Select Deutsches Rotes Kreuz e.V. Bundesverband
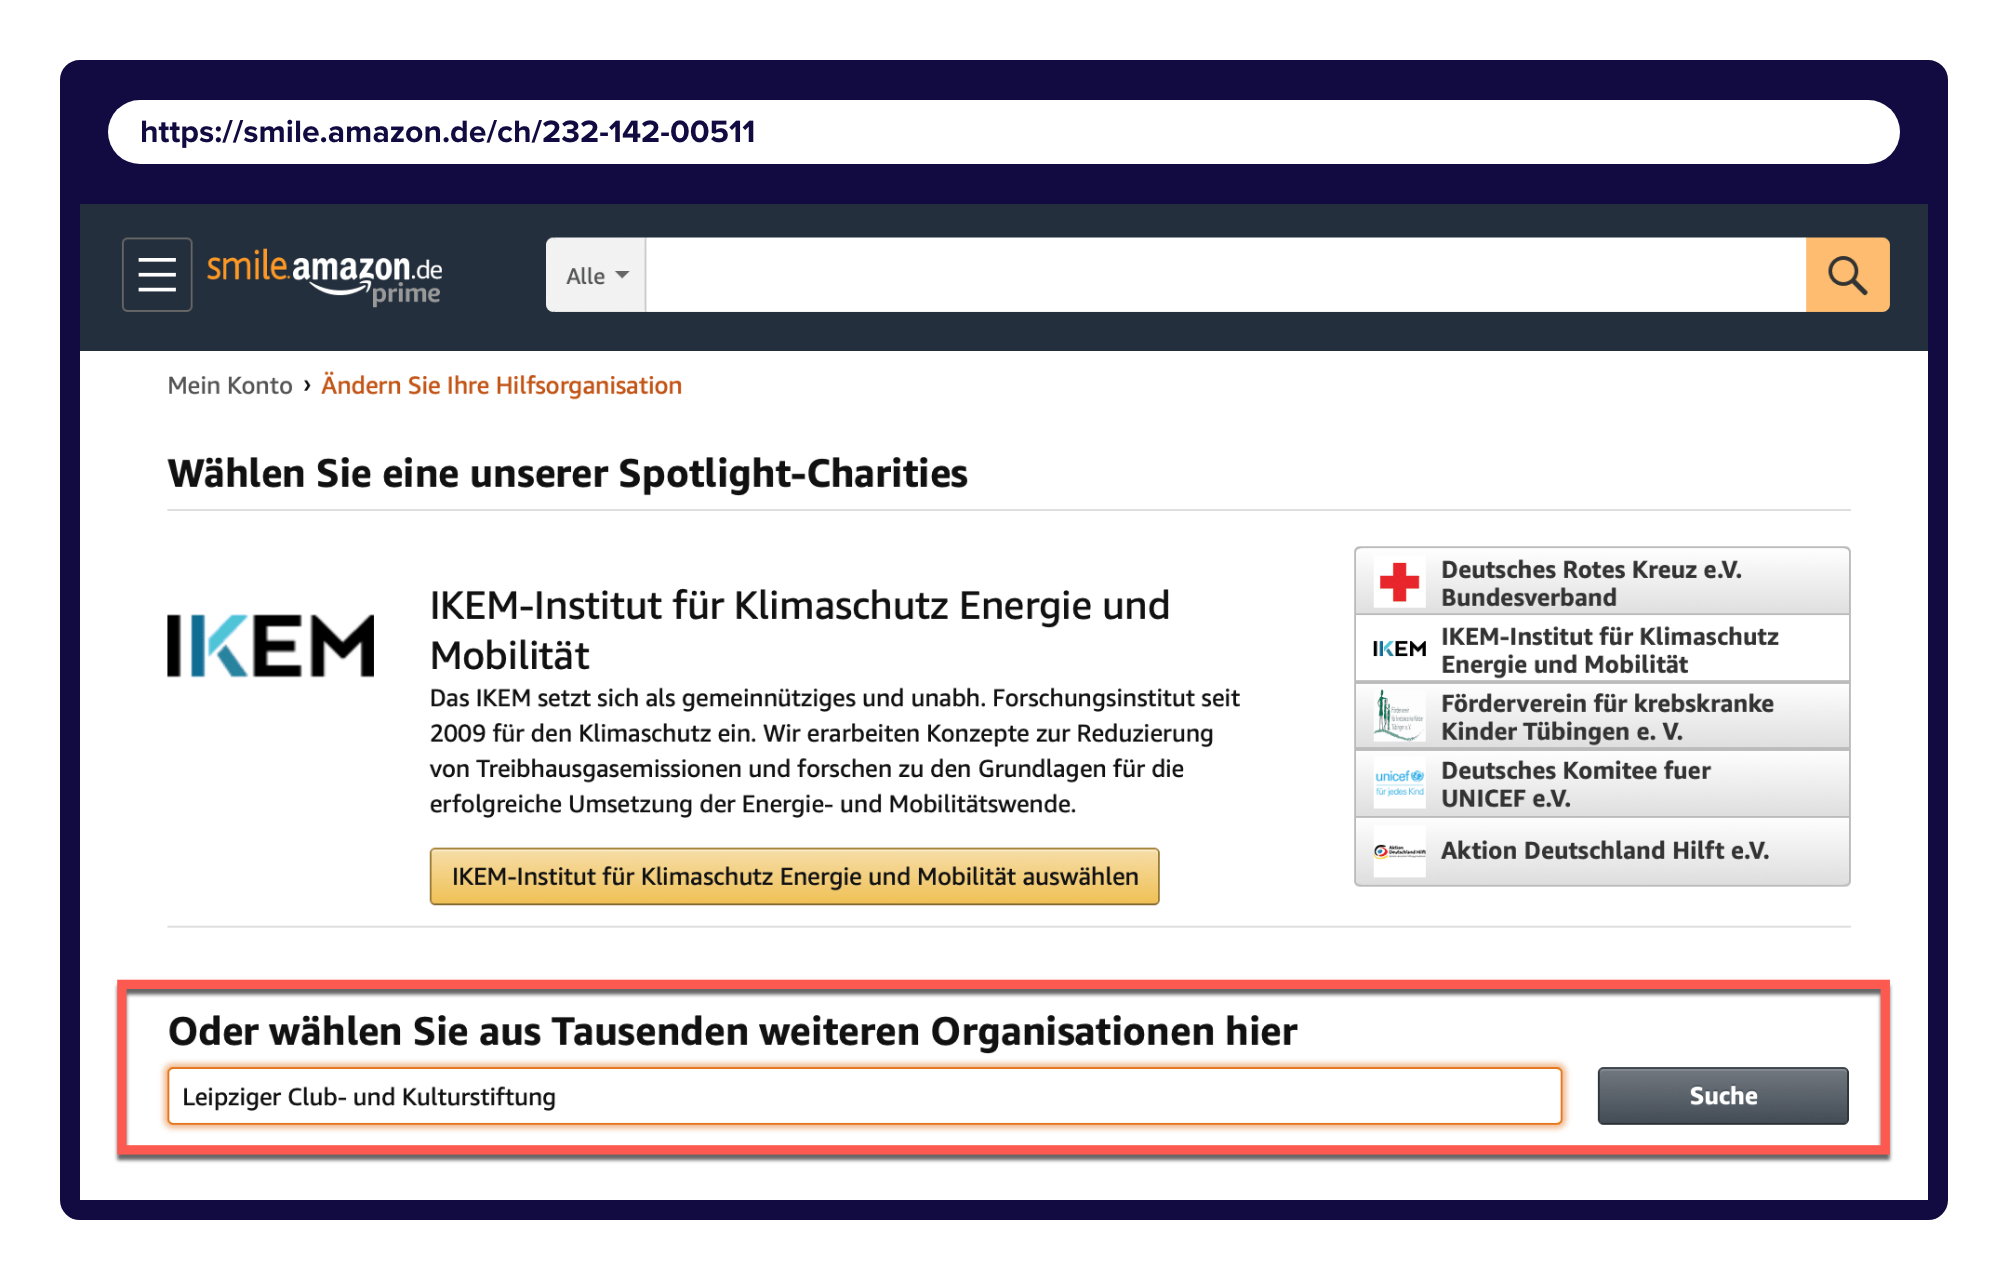 coord(1602,582)
